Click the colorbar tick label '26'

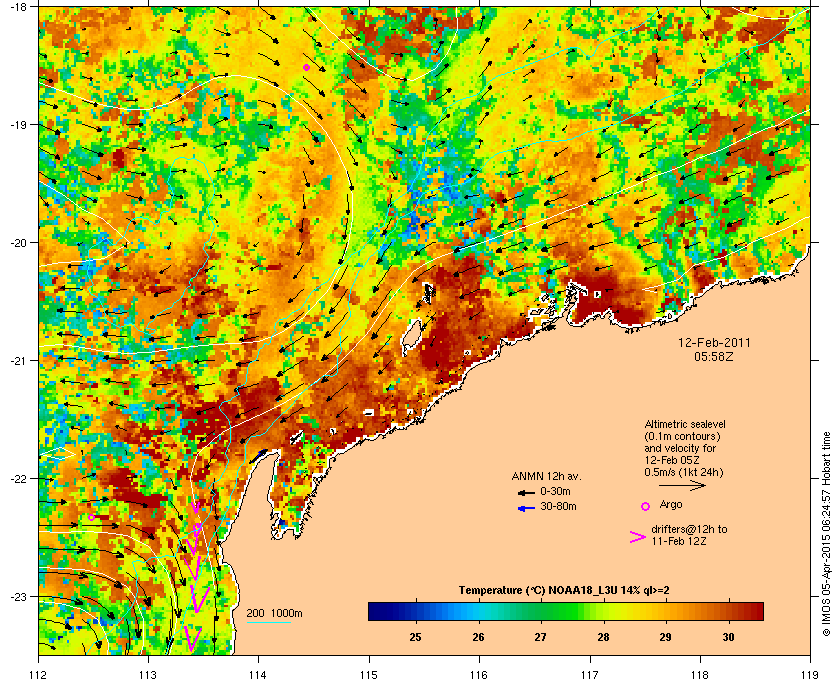click(x=478, y=637)
